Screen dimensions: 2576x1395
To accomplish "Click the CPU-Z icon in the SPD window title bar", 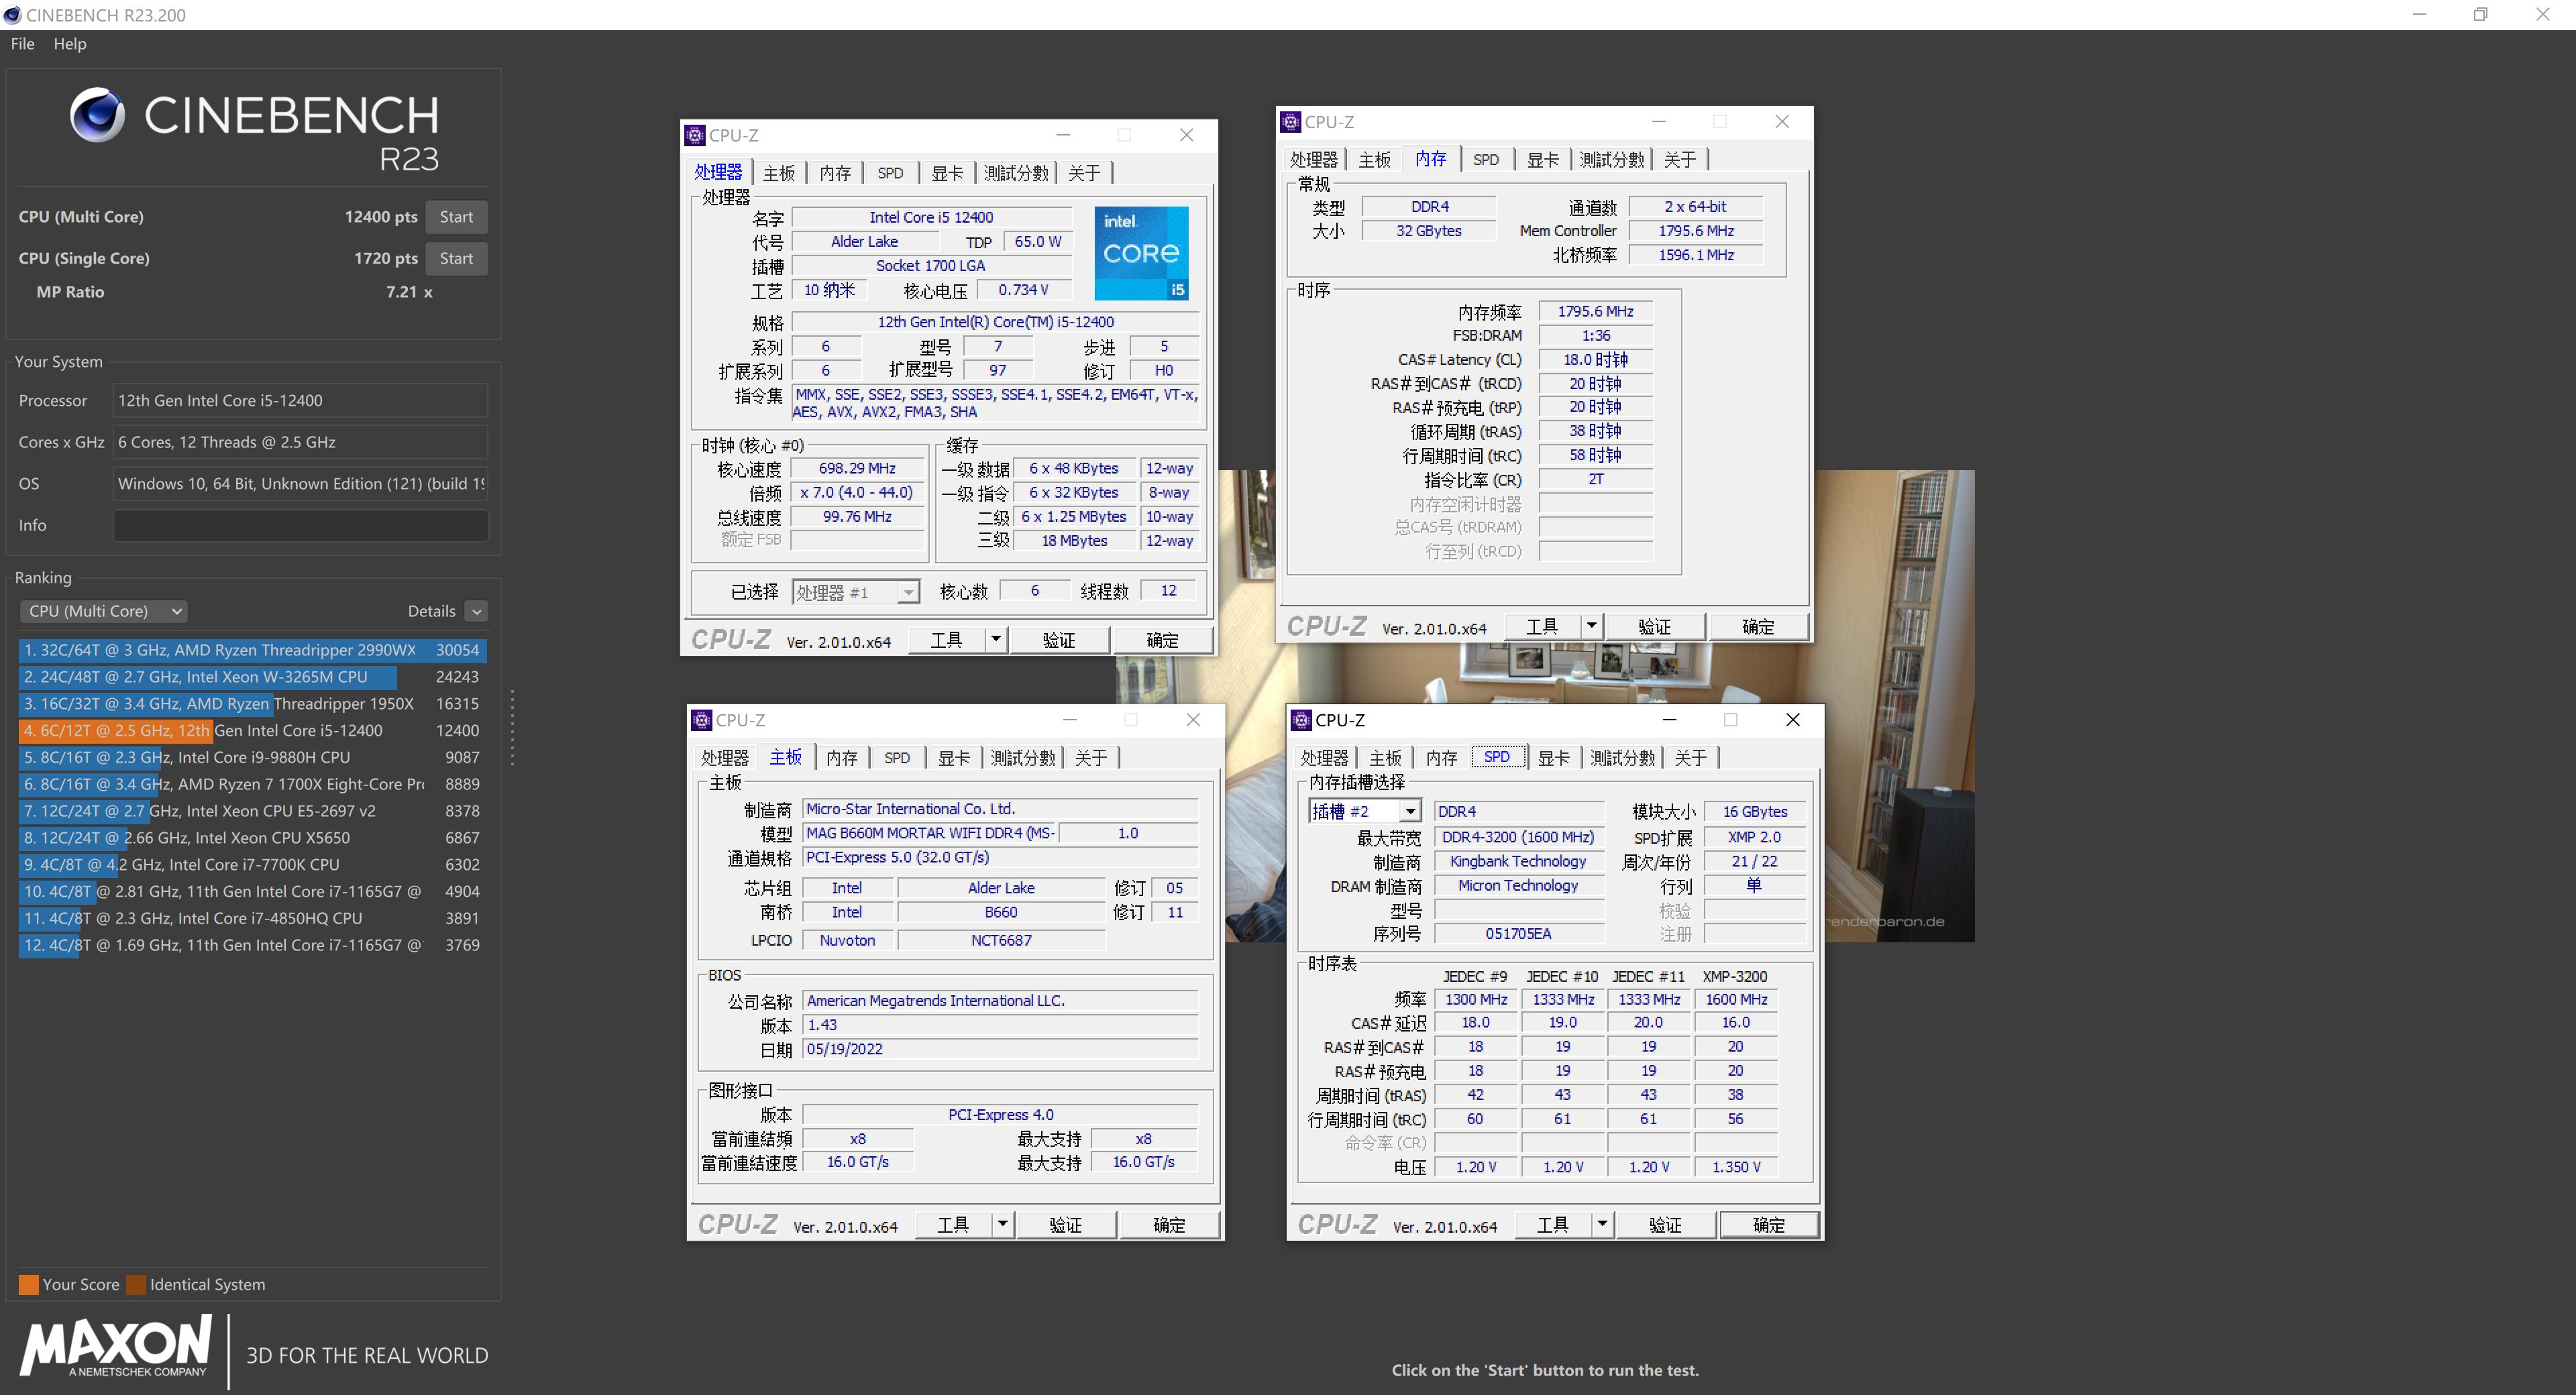I will click(x=1301, y=720).
